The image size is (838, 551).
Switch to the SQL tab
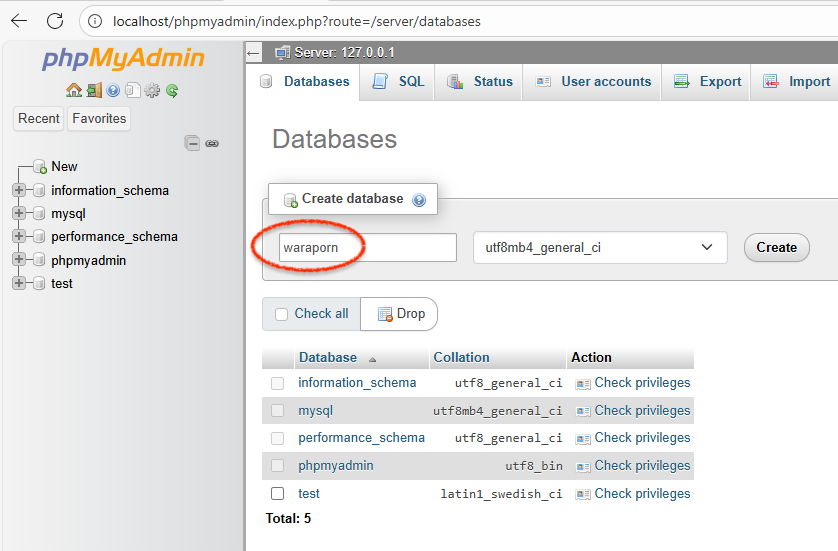click(399, 82)
